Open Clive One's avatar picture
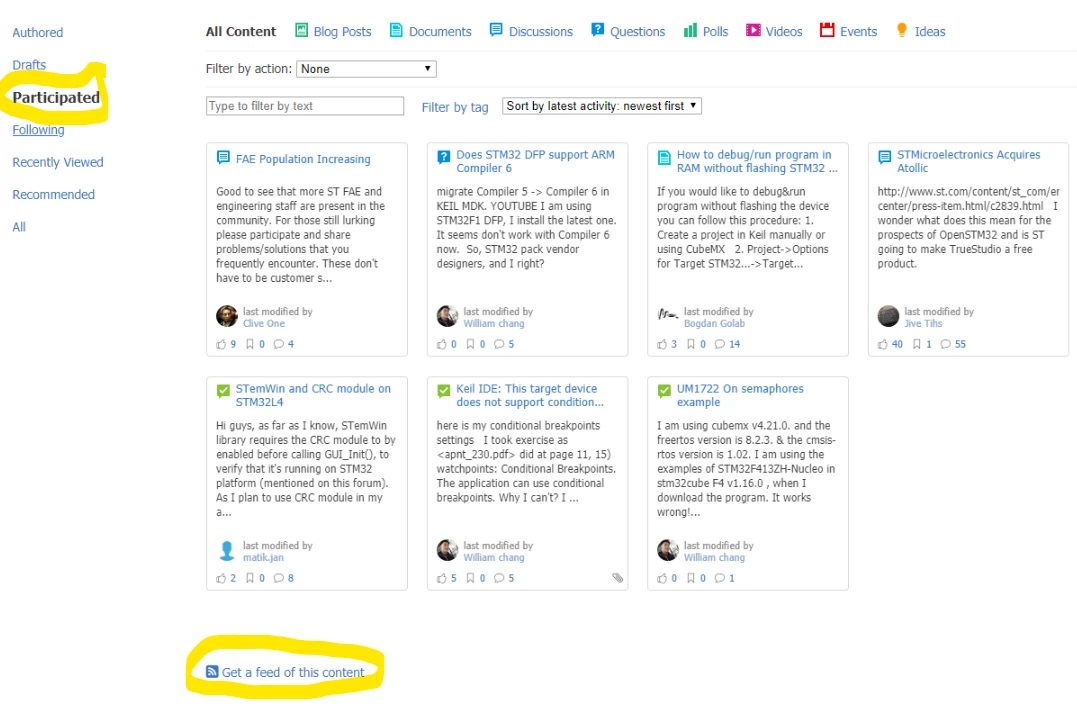1077x708 pixels. (x=227, y=316)
